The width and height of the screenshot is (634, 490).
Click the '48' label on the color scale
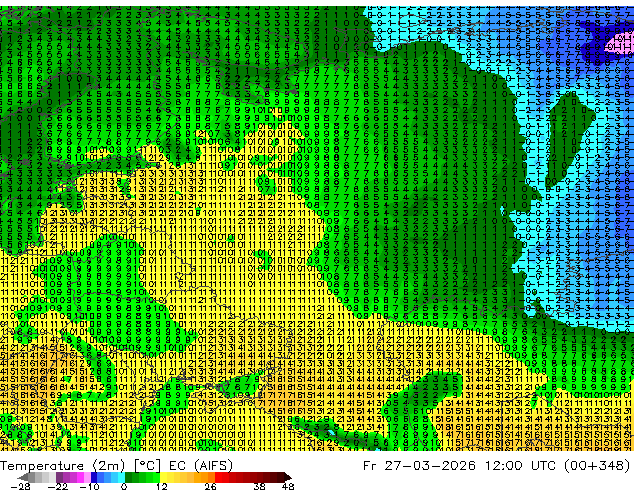288,486
